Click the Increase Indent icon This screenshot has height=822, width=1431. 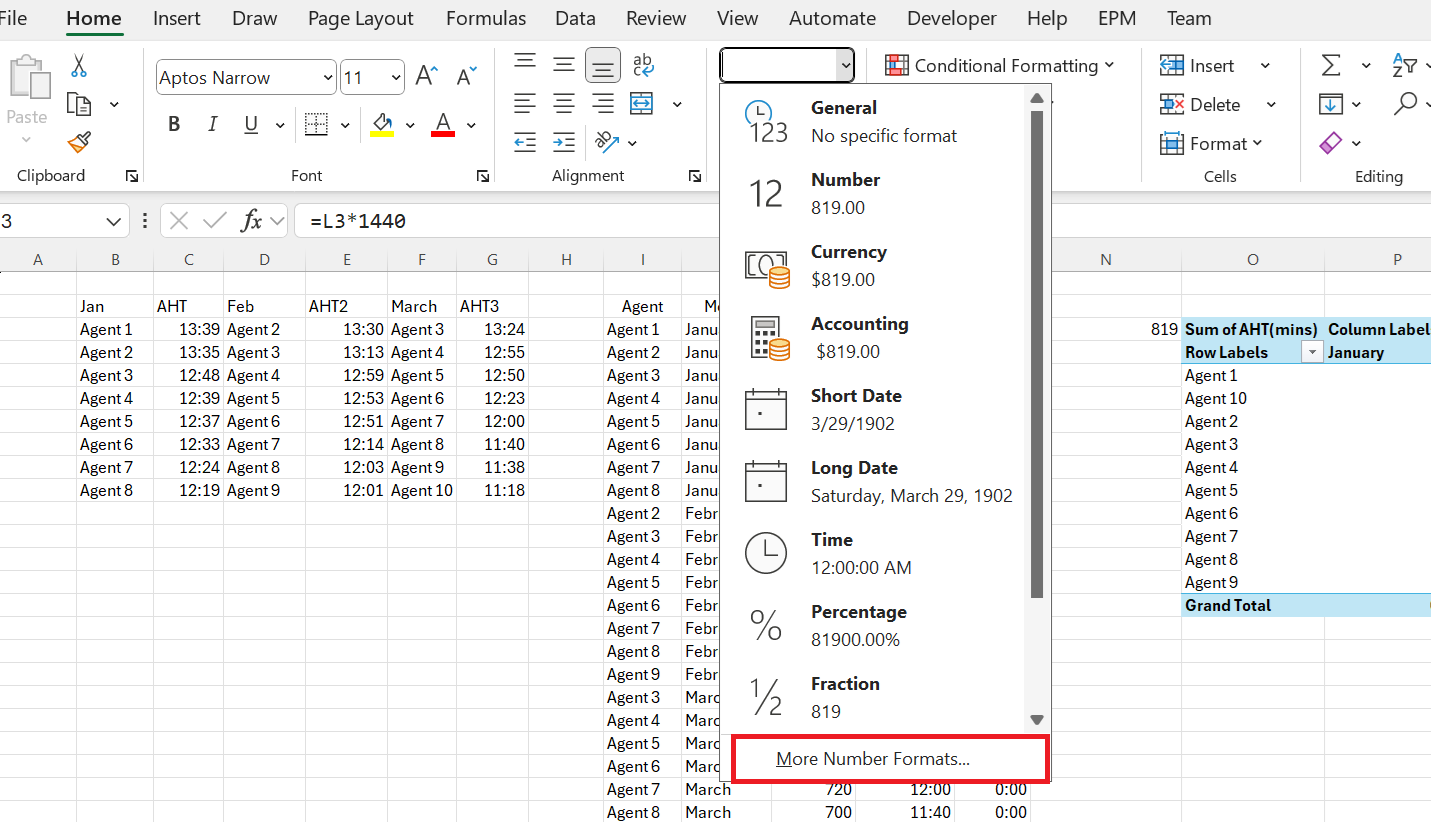click(x=564, y=141)
